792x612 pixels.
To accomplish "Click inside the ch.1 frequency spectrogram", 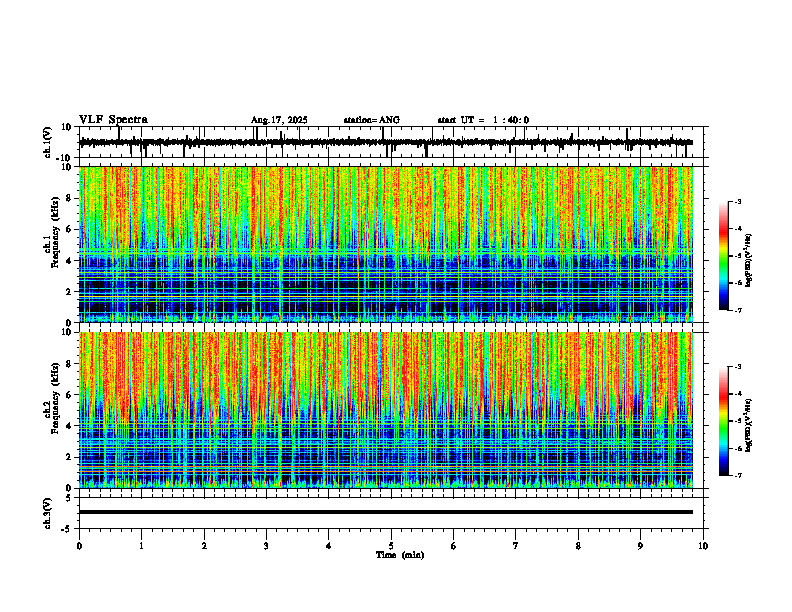I will [386, 244].
